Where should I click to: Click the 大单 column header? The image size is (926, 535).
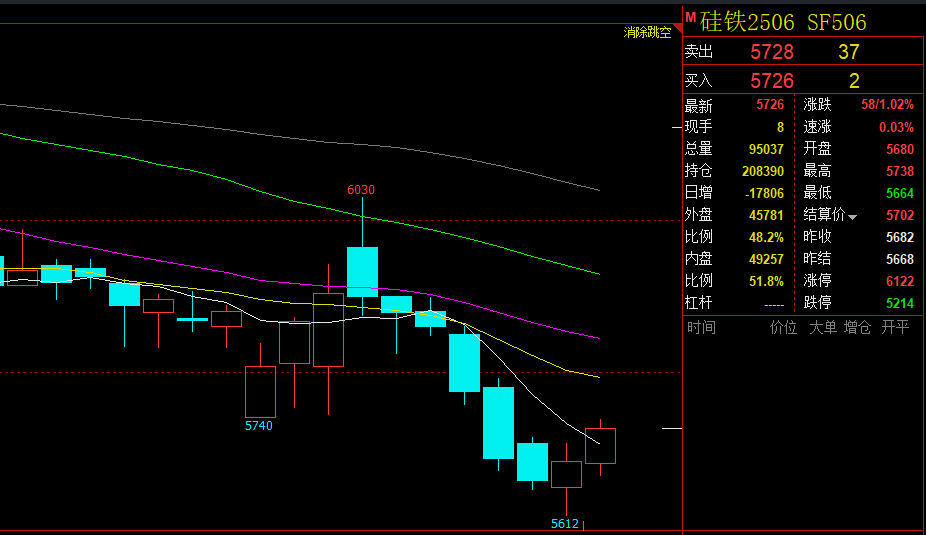pos(822,327)
